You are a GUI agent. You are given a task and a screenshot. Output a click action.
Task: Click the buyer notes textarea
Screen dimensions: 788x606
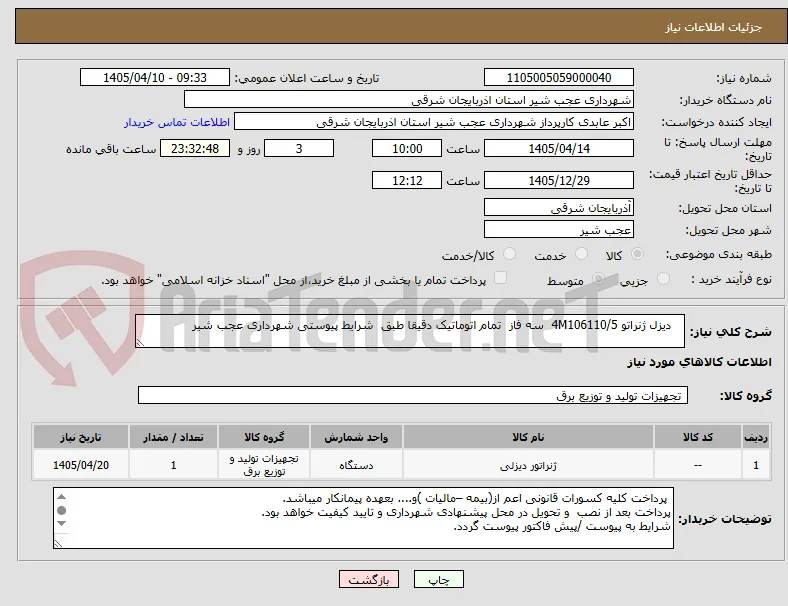click(x=363, y=518)
